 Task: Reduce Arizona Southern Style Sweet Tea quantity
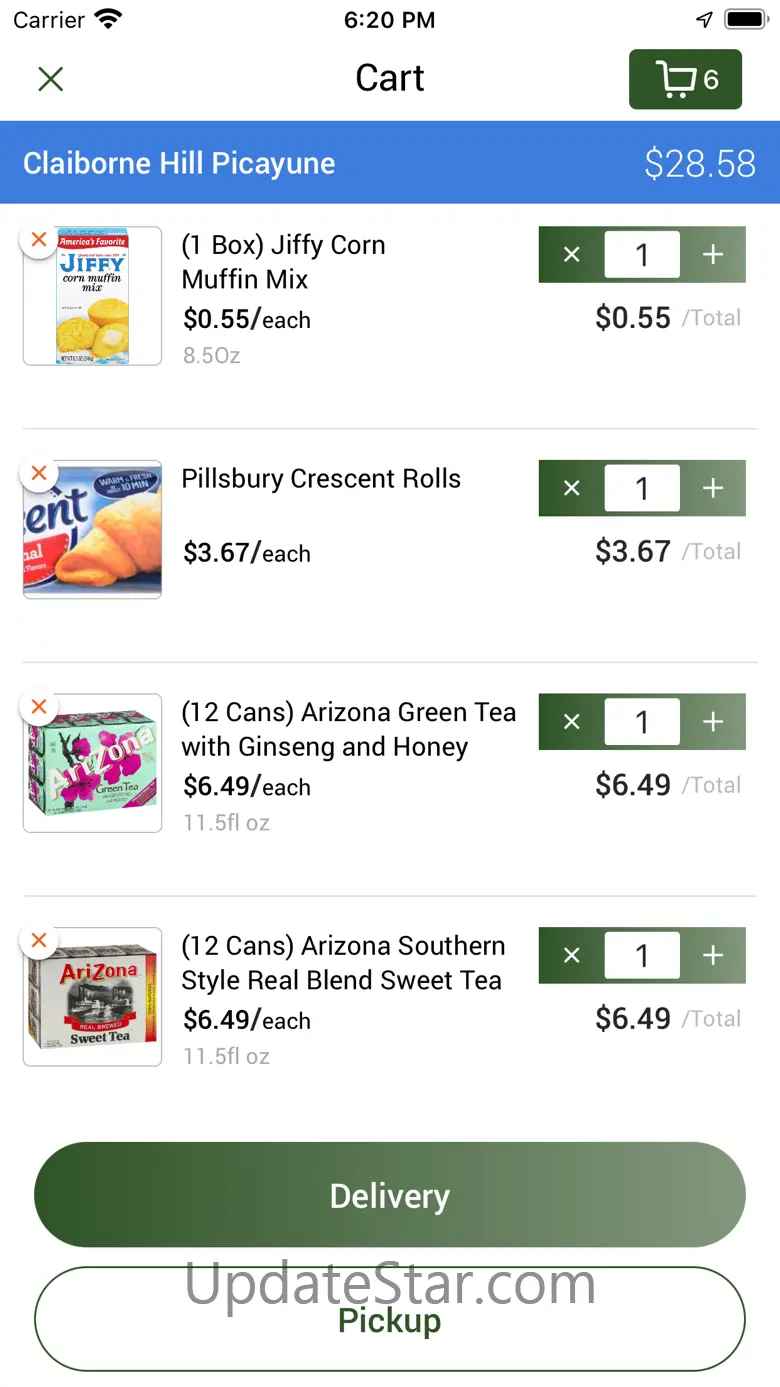[x=571, y=955]
